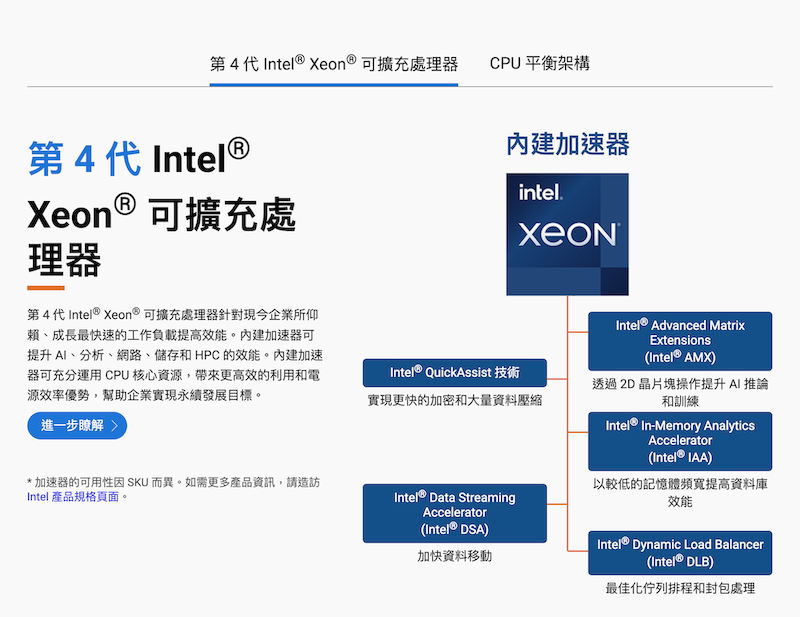Click the footnote about 加速器的可用性因 SKU 而異
The width and height of the screenshot is (800, 617).
click(174, 481)
